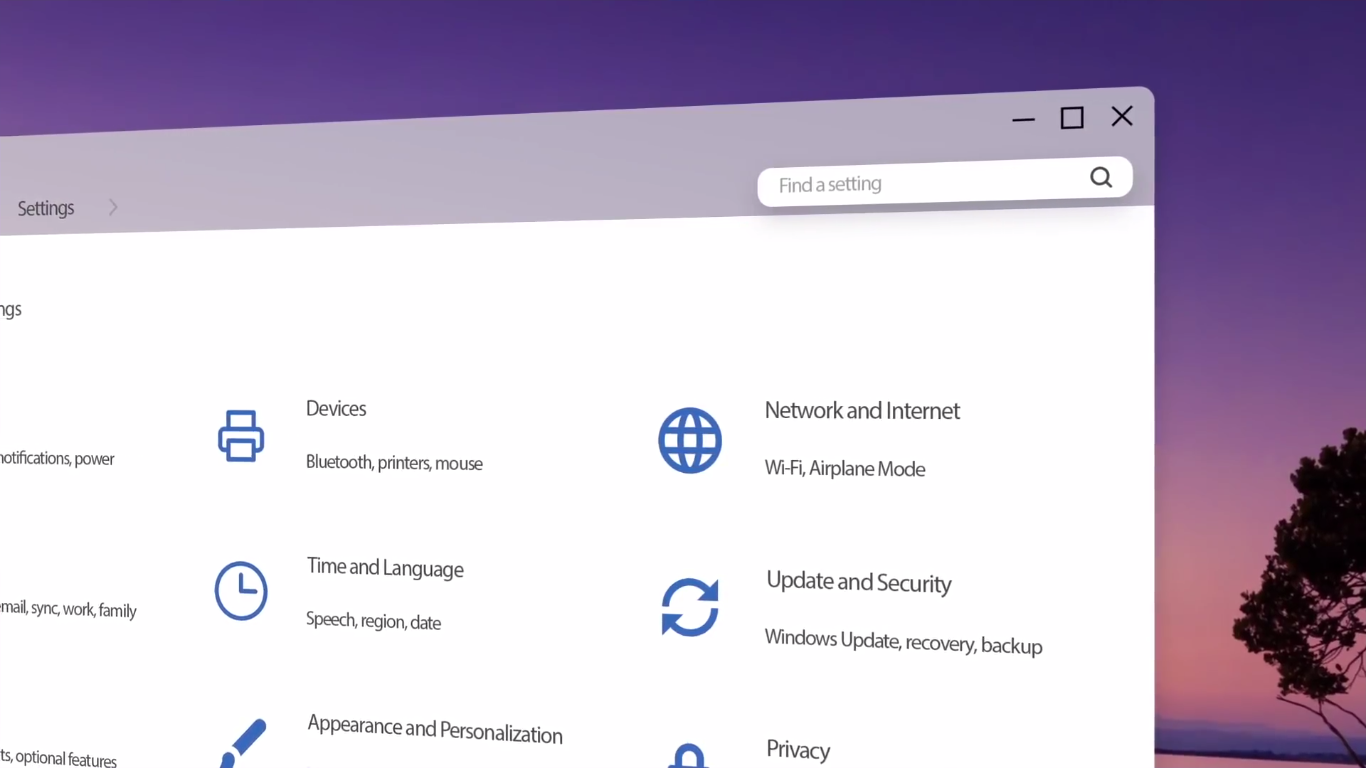Open the Network and Internet heading
The width and height of the screenshot is (1366, 768).
tap(862, 411)
